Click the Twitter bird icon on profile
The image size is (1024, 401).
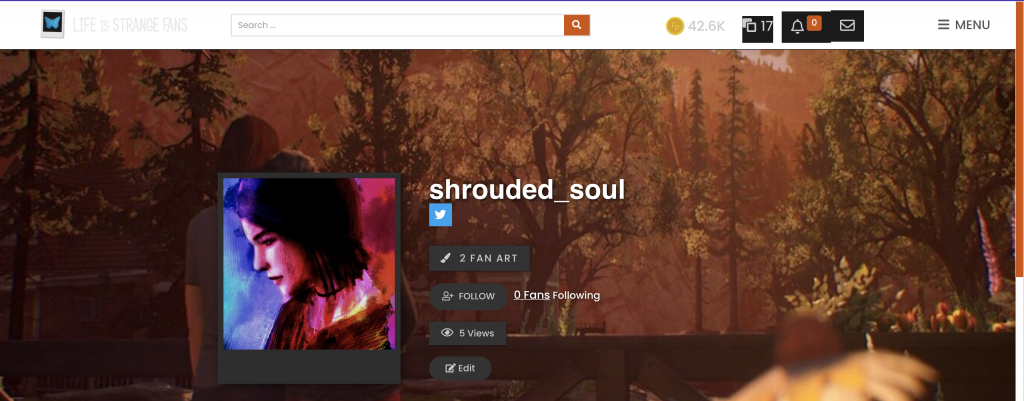point(440,214)
